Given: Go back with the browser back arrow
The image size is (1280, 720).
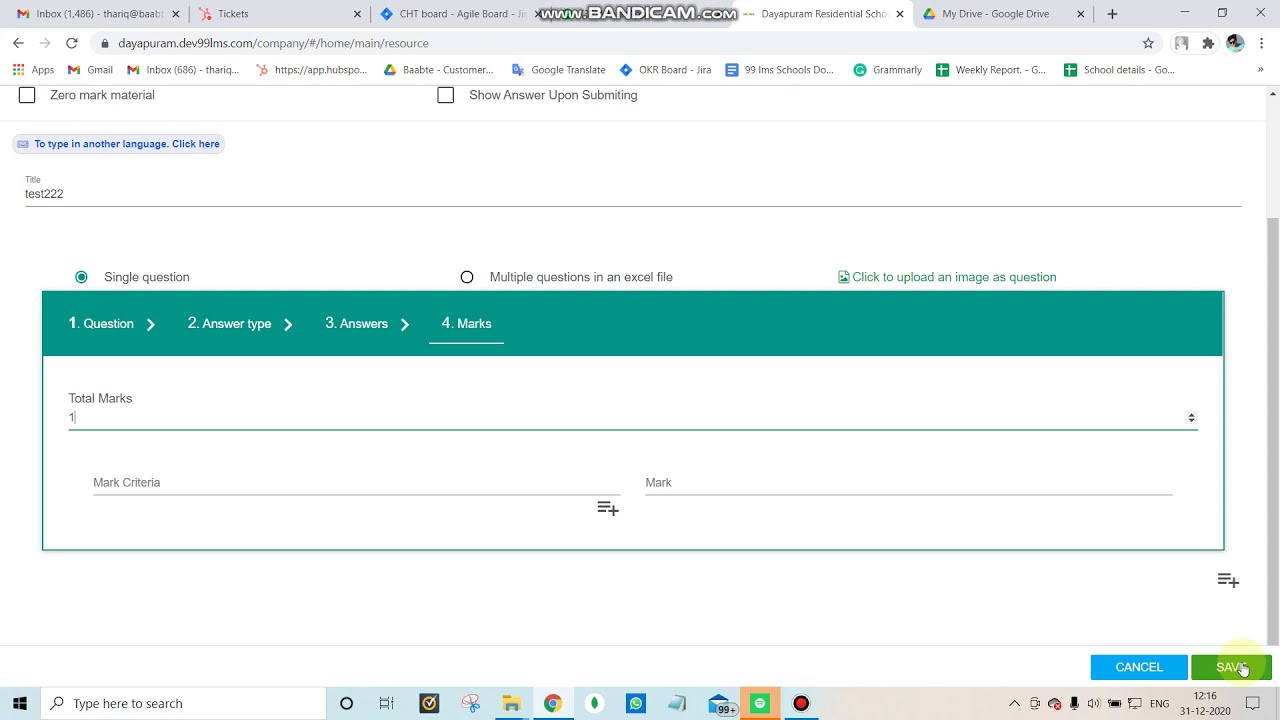Looking at the screenshot, I should [x=18, y=43].
